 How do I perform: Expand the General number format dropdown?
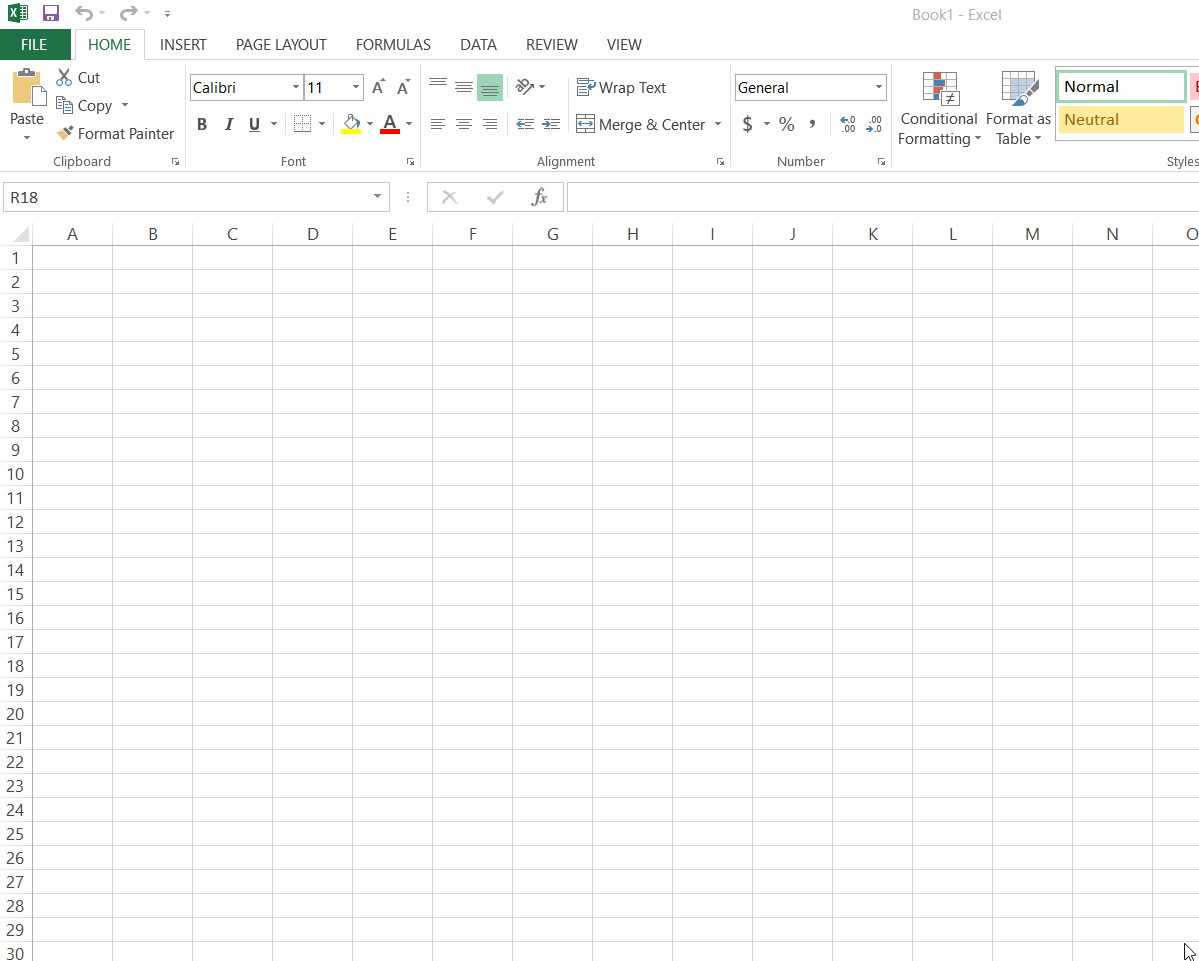coord(879,87)
